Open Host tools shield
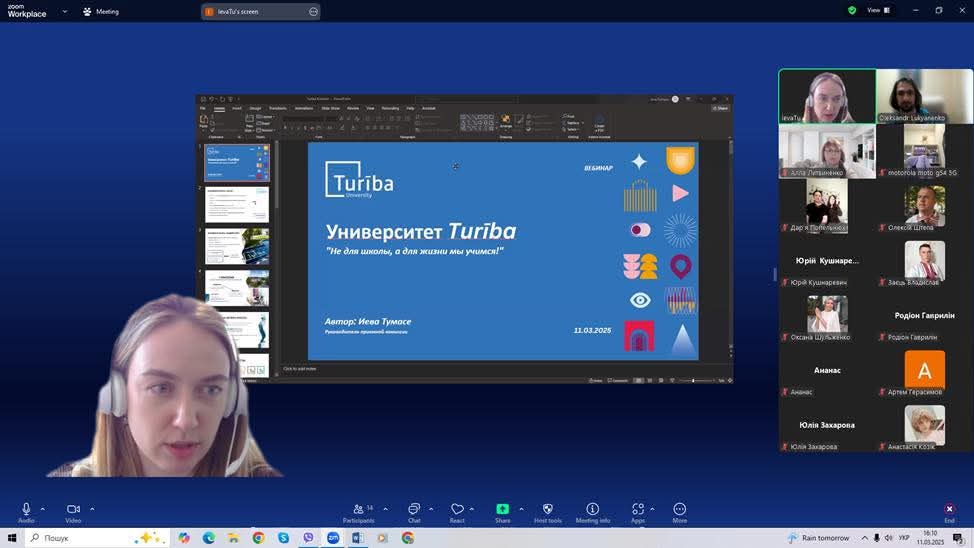The width and height of the screenshot is (974, 548). tap(548, 512)
